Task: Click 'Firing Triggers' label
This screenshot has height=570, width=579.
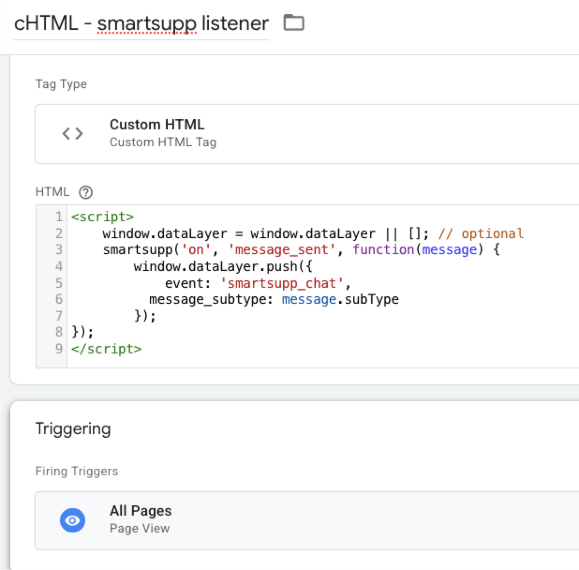Action: [x=76, y=471]
